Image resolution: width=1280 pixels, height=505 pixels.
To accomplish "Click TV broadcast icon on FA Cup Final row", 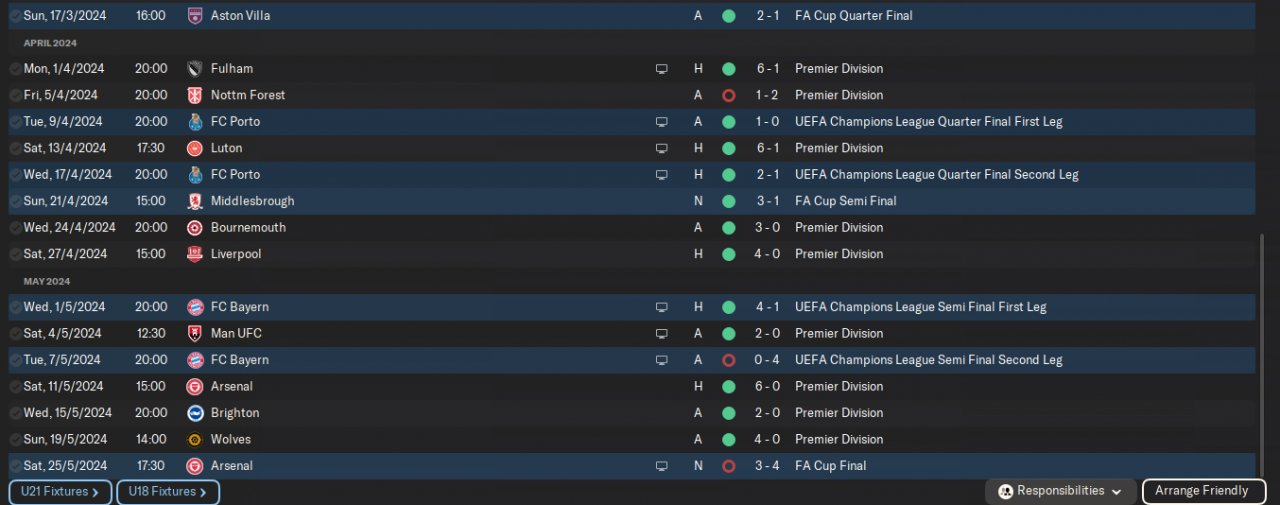I will click(x=661, y=466).
